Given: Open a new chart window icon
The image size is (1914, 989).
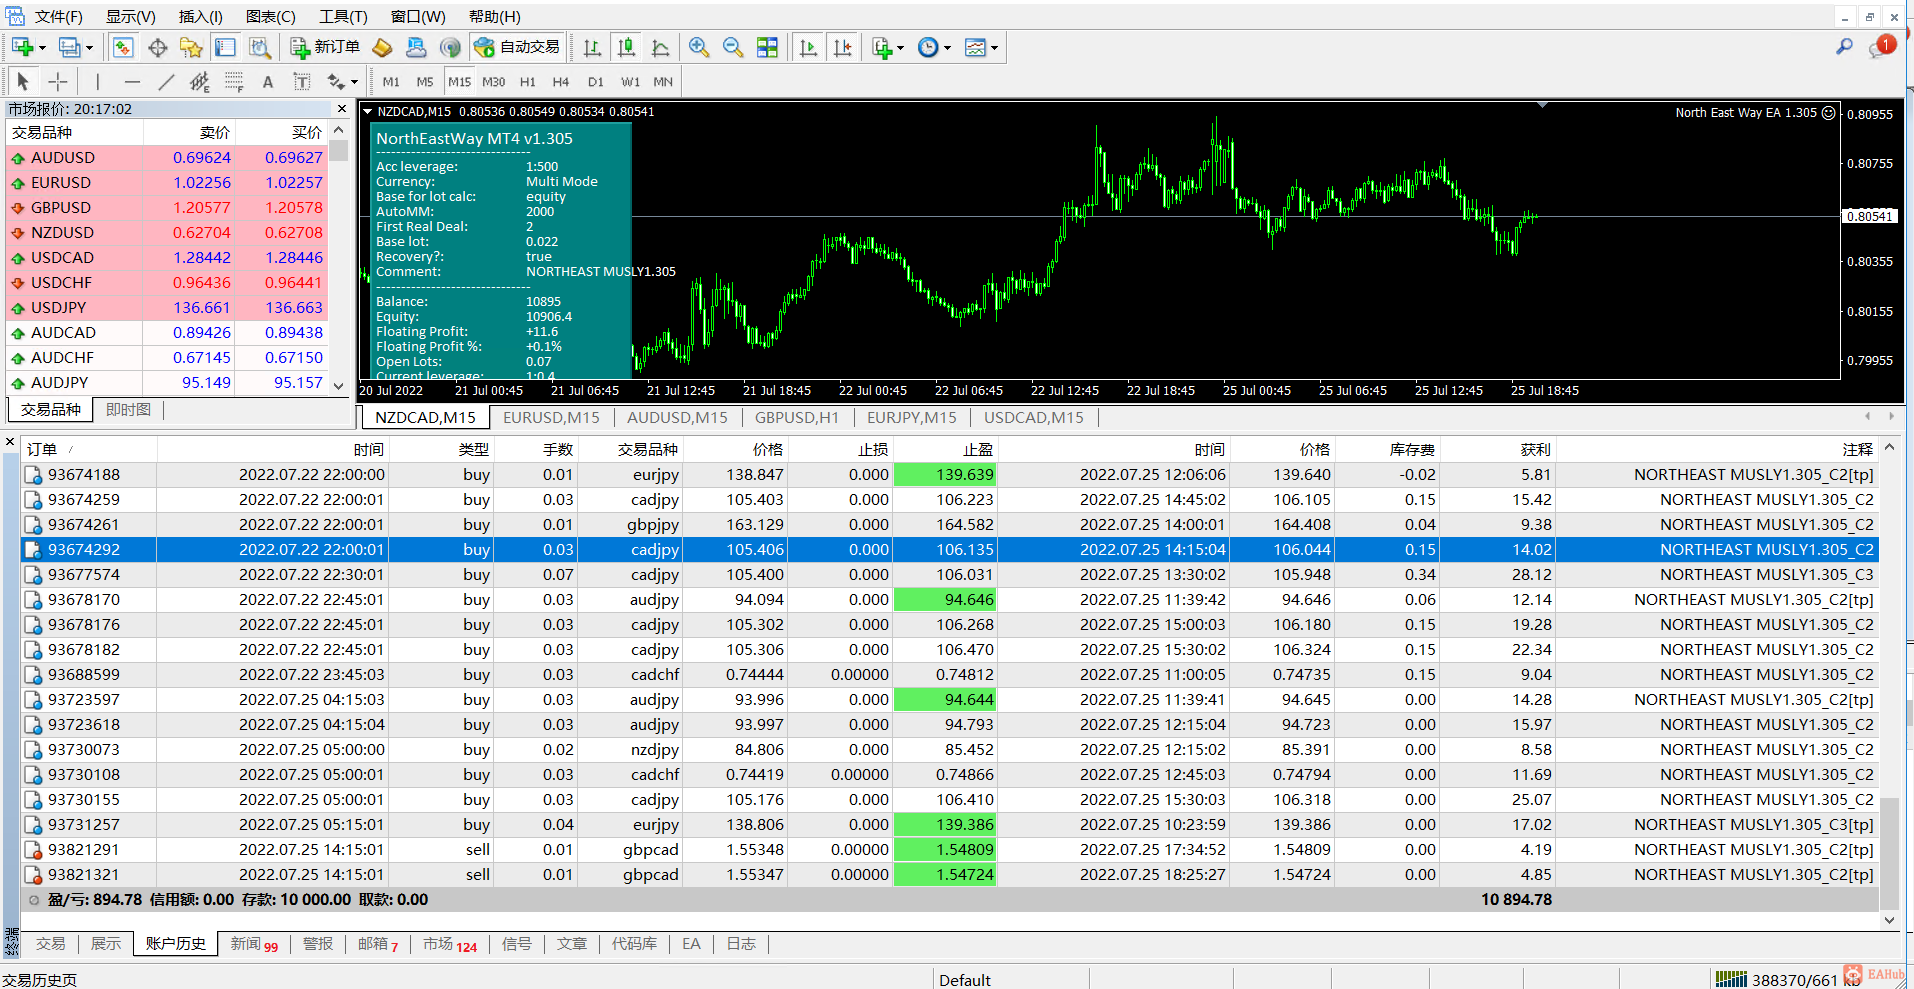Looking at the screenshot, I should tap(22, 47).
